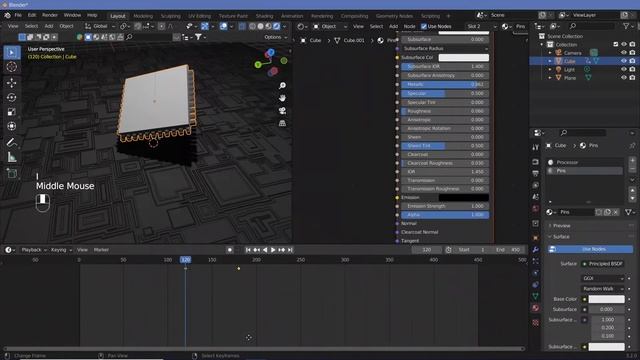The height and width of the screenshot is (360, 640).
Task: Select the Processor material slot
Action: (584, 162)
